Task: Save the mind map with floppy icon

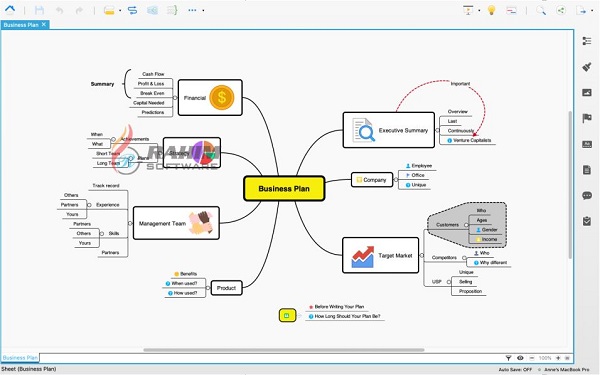Action: click(39, 10)
